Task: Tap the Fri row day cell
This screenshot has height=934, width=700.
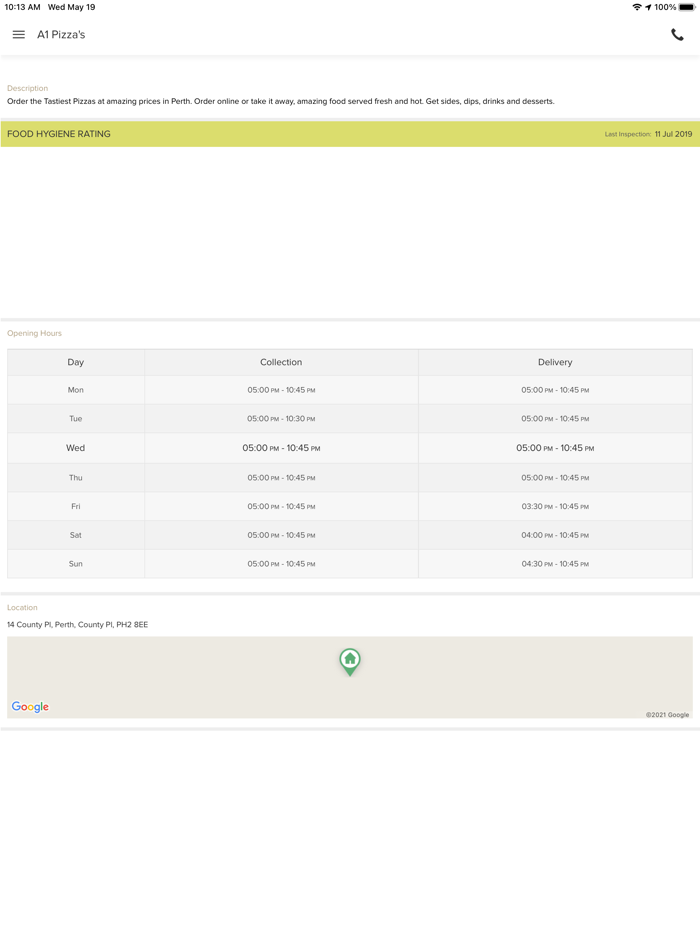Action: tap(76, 506)
